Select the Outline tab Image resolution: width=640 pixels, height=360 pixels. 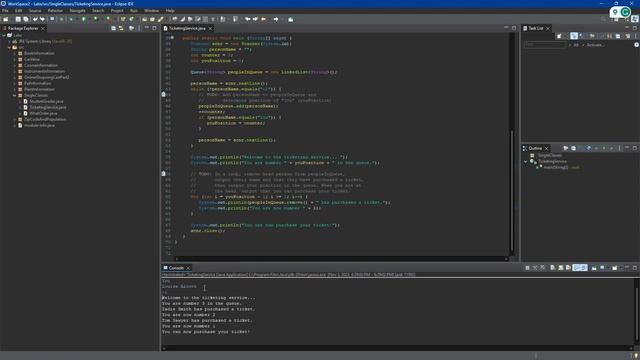(x=535, y=148)
